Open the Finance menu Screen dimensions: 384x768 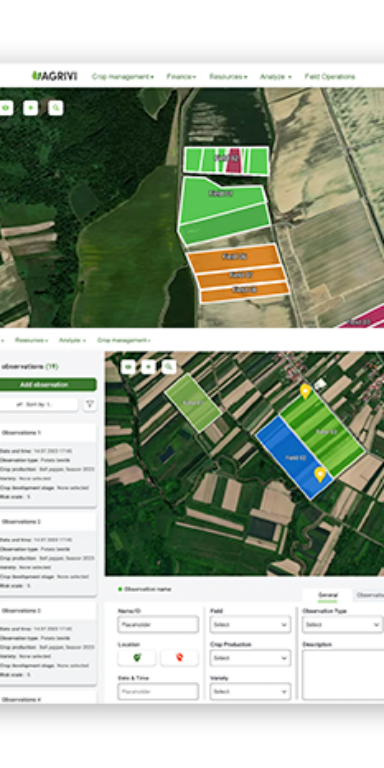coord(181,77)
